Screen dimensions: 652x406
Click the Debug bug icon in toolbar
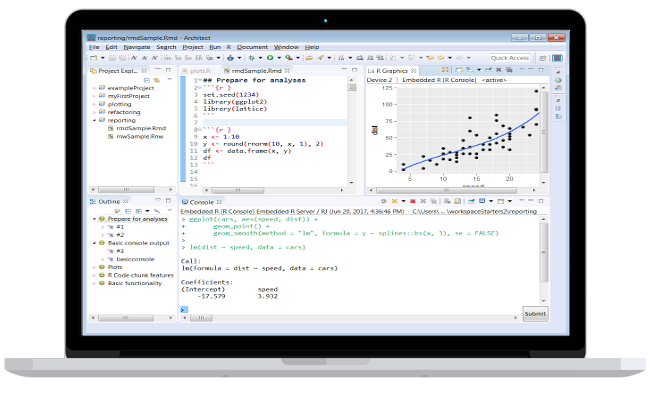[x=252, y=58]
